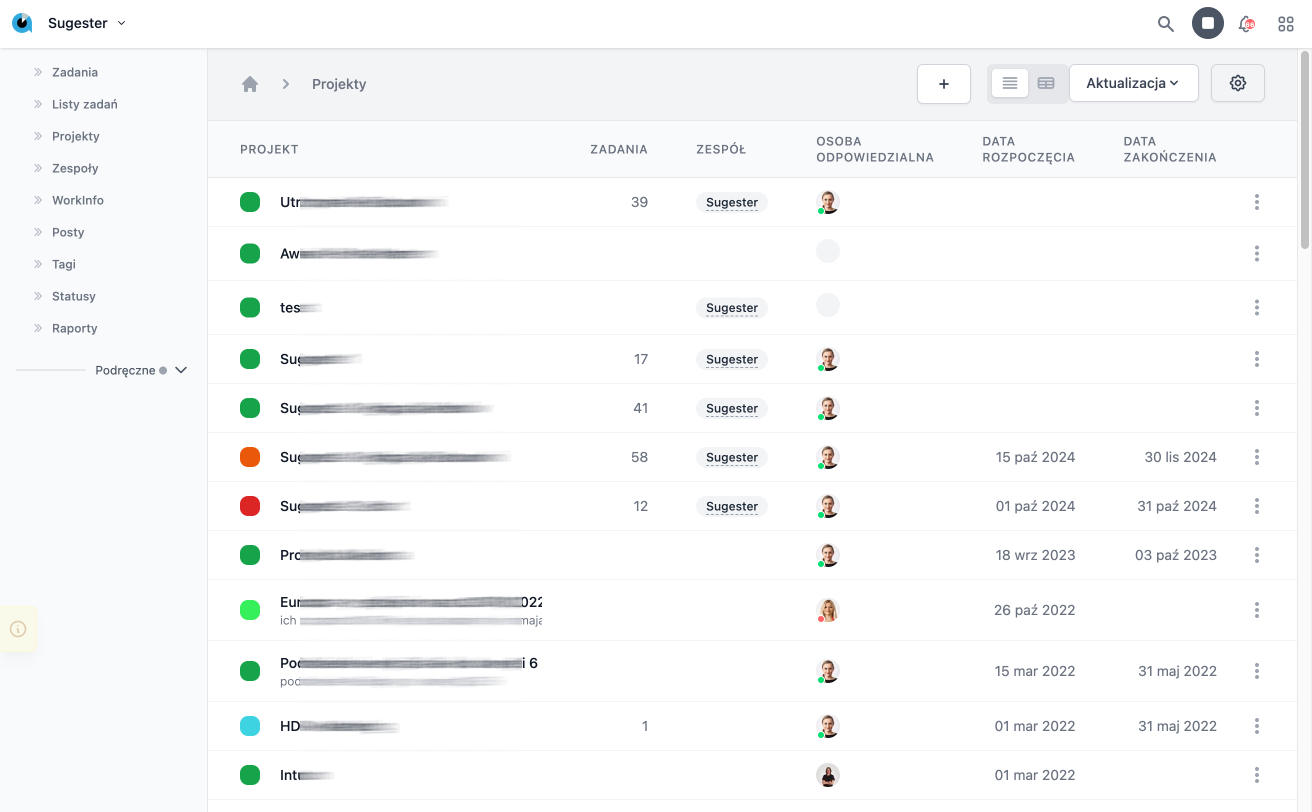This screenshot has width=1312, height=812.
Task: Stop the running timer in the top bar
Action: point(1207,23)
